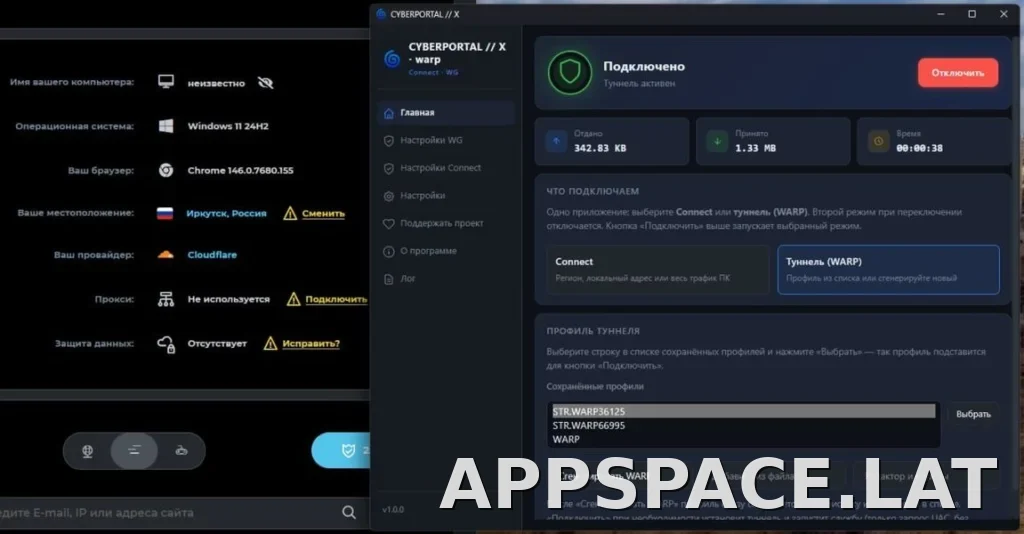Click the home icon next to Главная

pos(389,114)
